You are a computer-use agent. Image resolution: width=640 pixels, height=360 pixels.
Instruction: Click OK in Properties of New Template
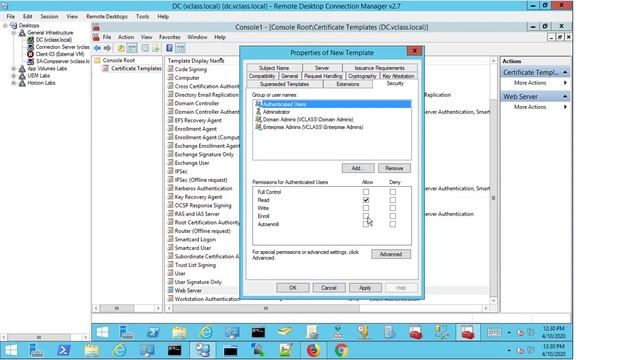click(293, 288)
